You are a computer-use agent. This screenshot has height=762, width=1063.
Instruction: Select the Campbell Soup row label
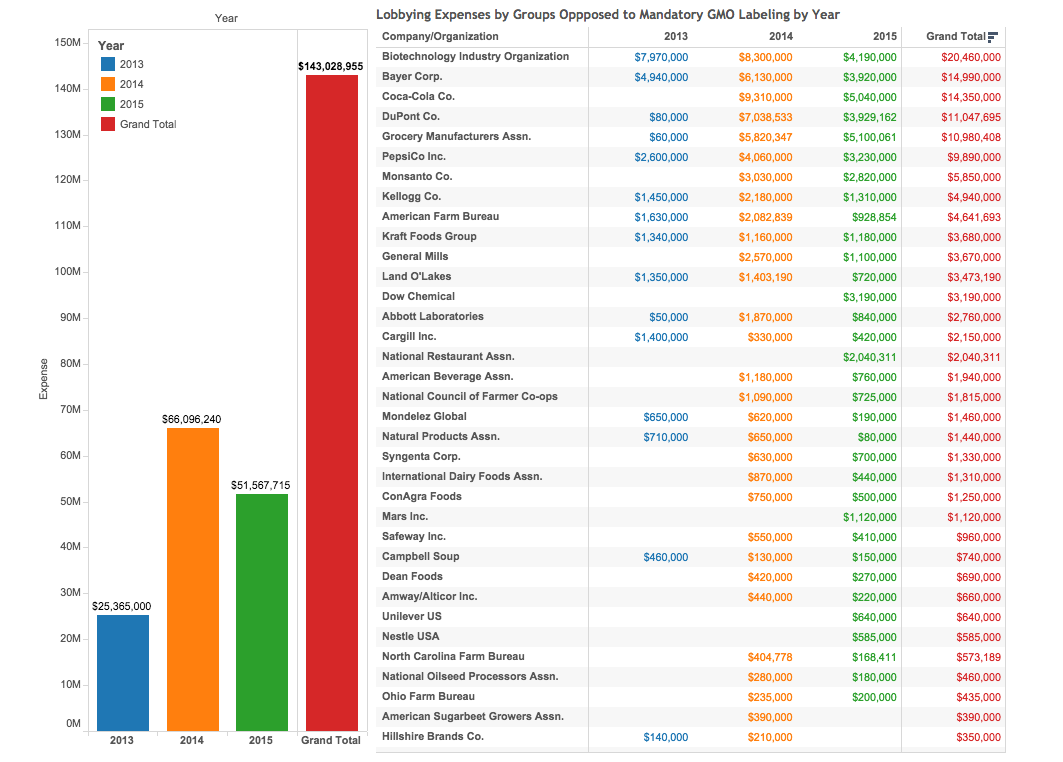[x=420, y=557]
